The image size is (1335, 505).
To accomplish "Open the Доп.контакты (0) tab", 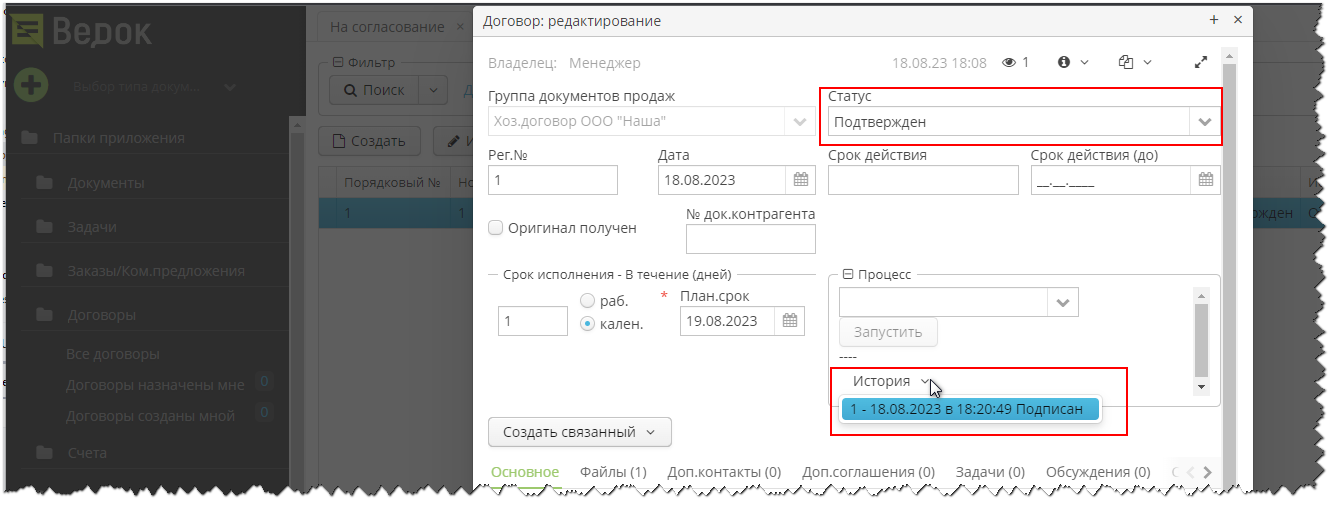I will (723, 472).
